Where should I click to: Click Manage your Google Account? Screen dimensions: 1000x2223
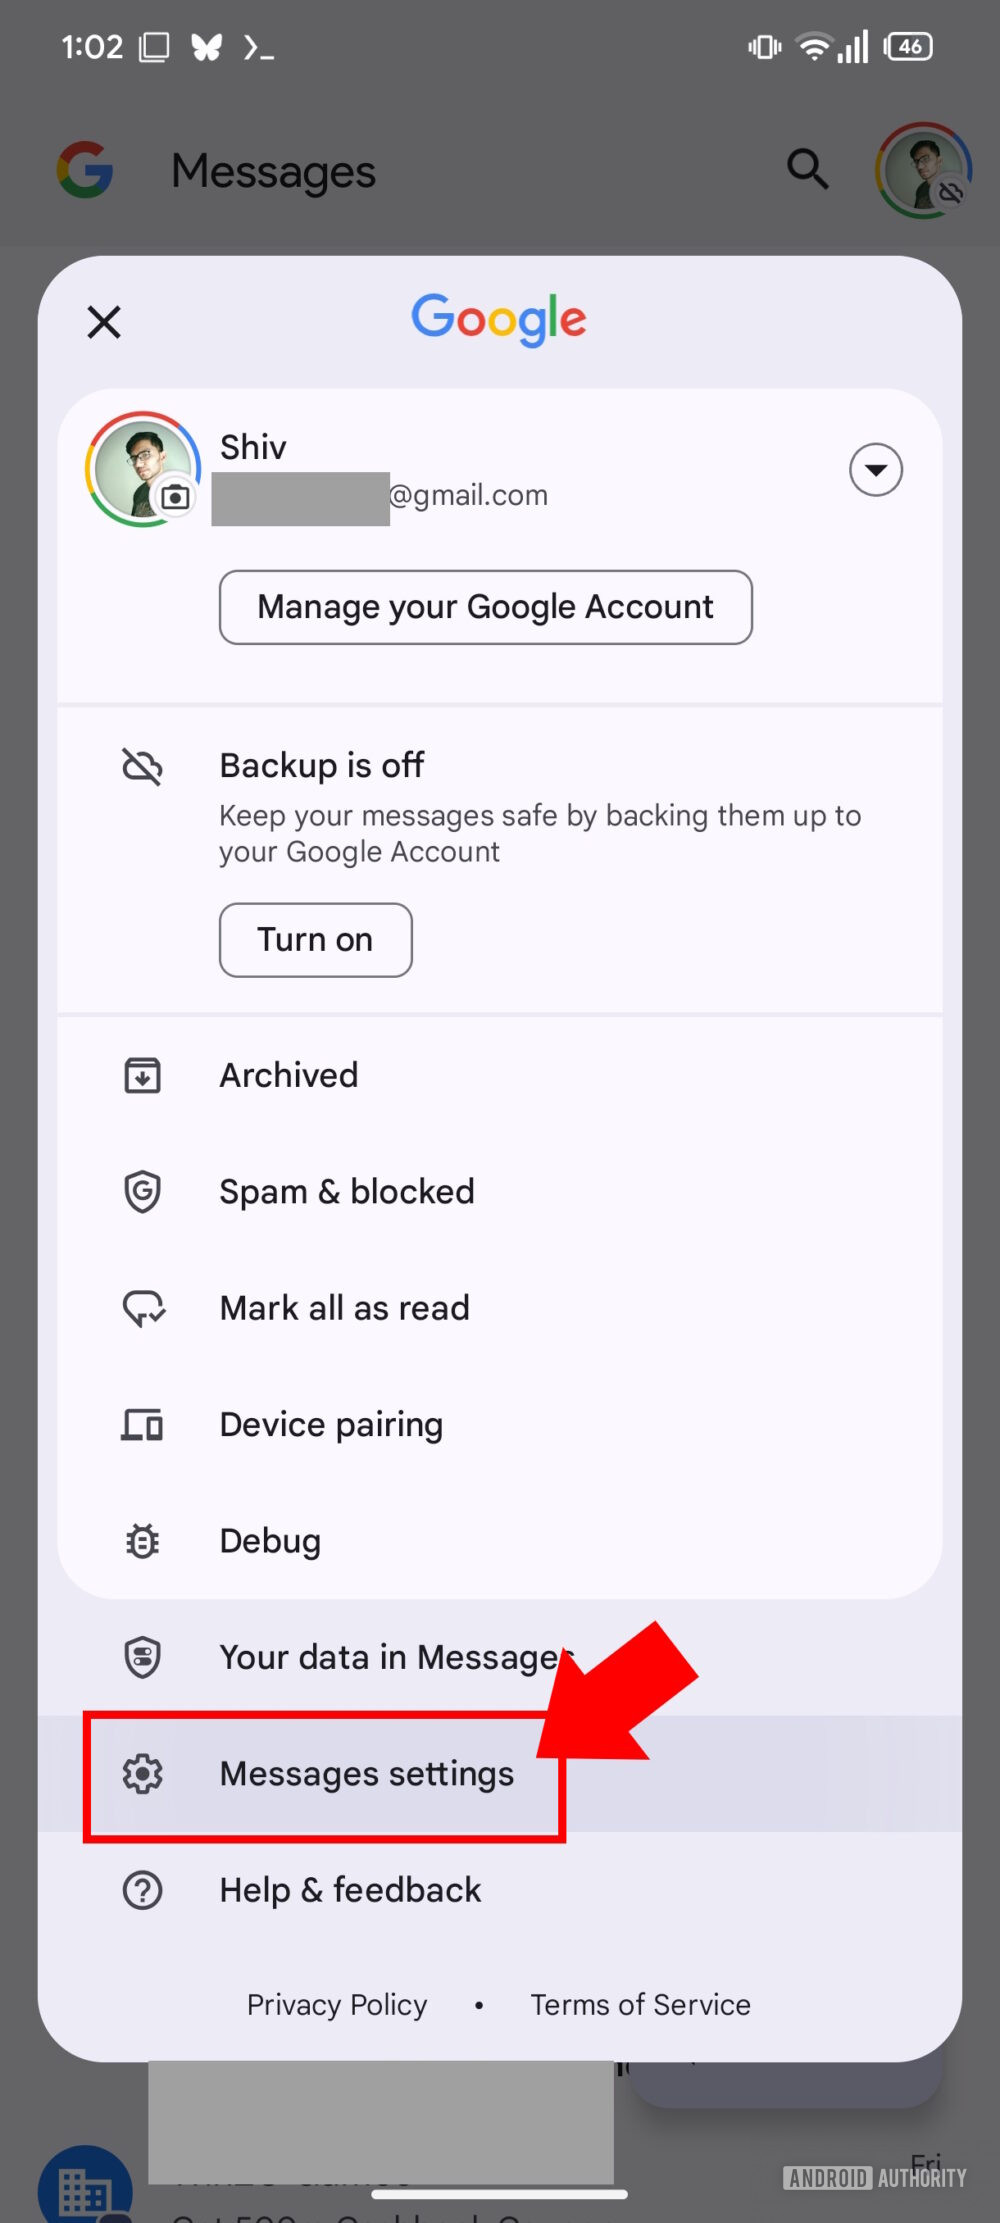pos(485,607)
